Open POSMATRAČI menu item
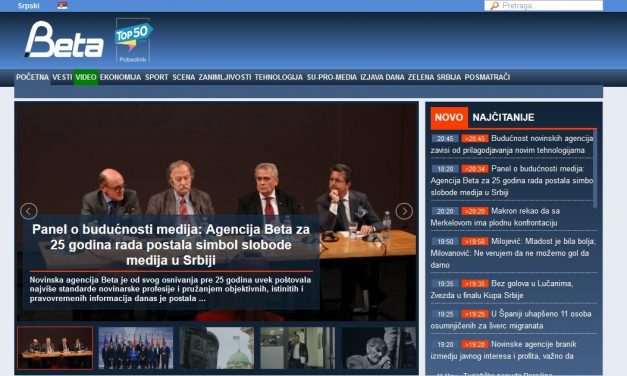The width and height of the screenshot is (627, 376). 487,77
